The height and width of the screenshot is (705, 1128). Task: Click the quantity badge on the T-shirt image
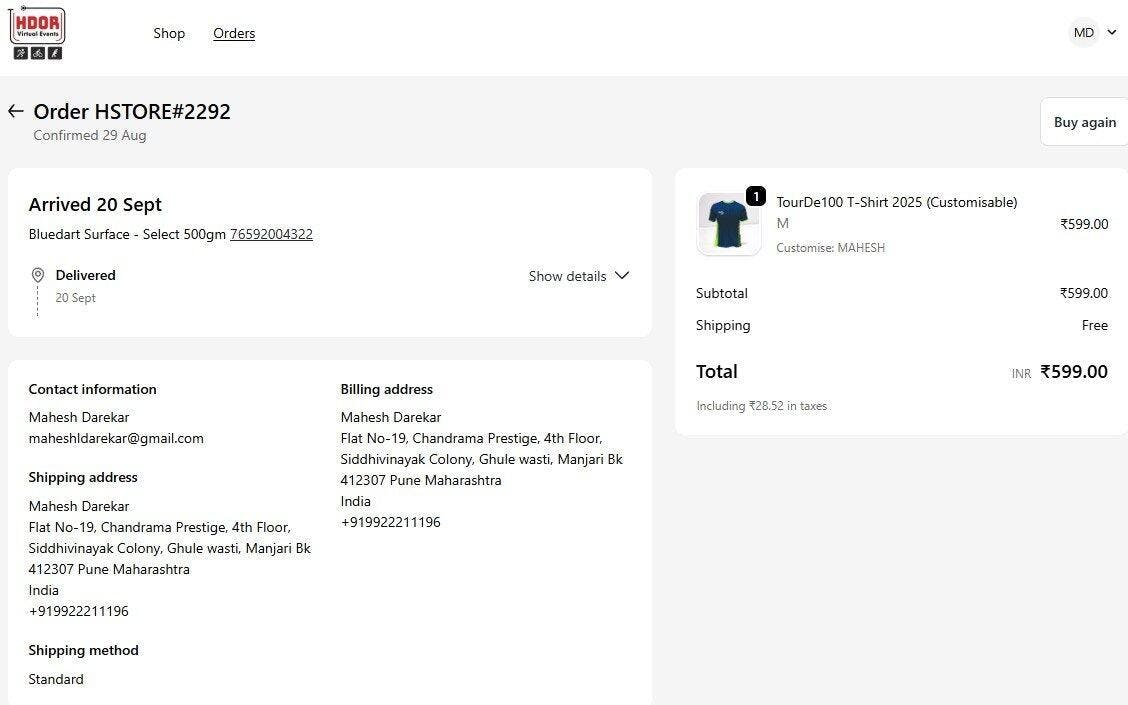756,196
